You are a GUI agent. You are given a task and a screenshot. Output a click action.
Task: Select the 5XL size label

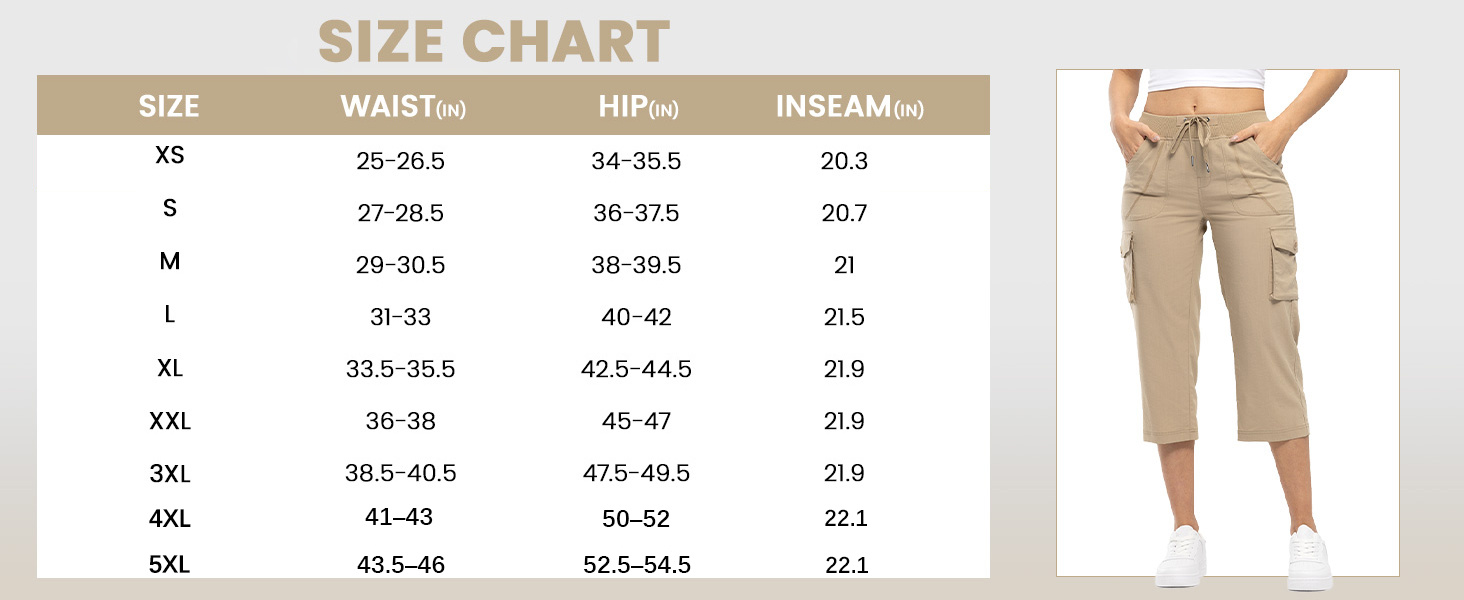170,565
